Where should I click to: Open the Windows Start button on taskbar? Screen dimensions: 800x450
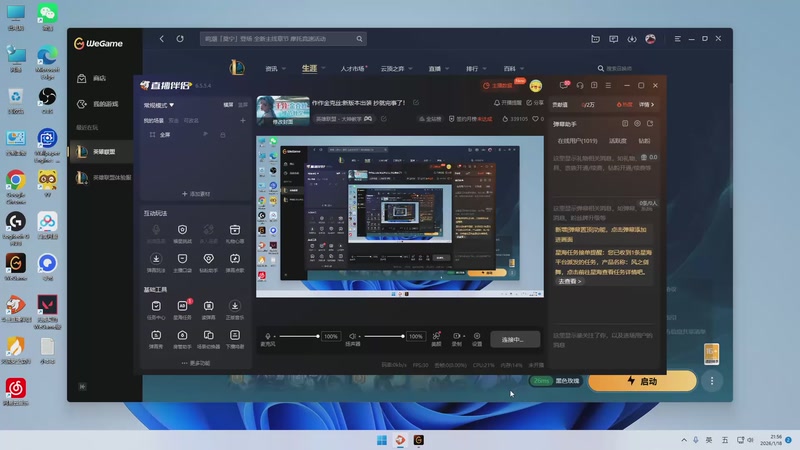click(382, 440)
